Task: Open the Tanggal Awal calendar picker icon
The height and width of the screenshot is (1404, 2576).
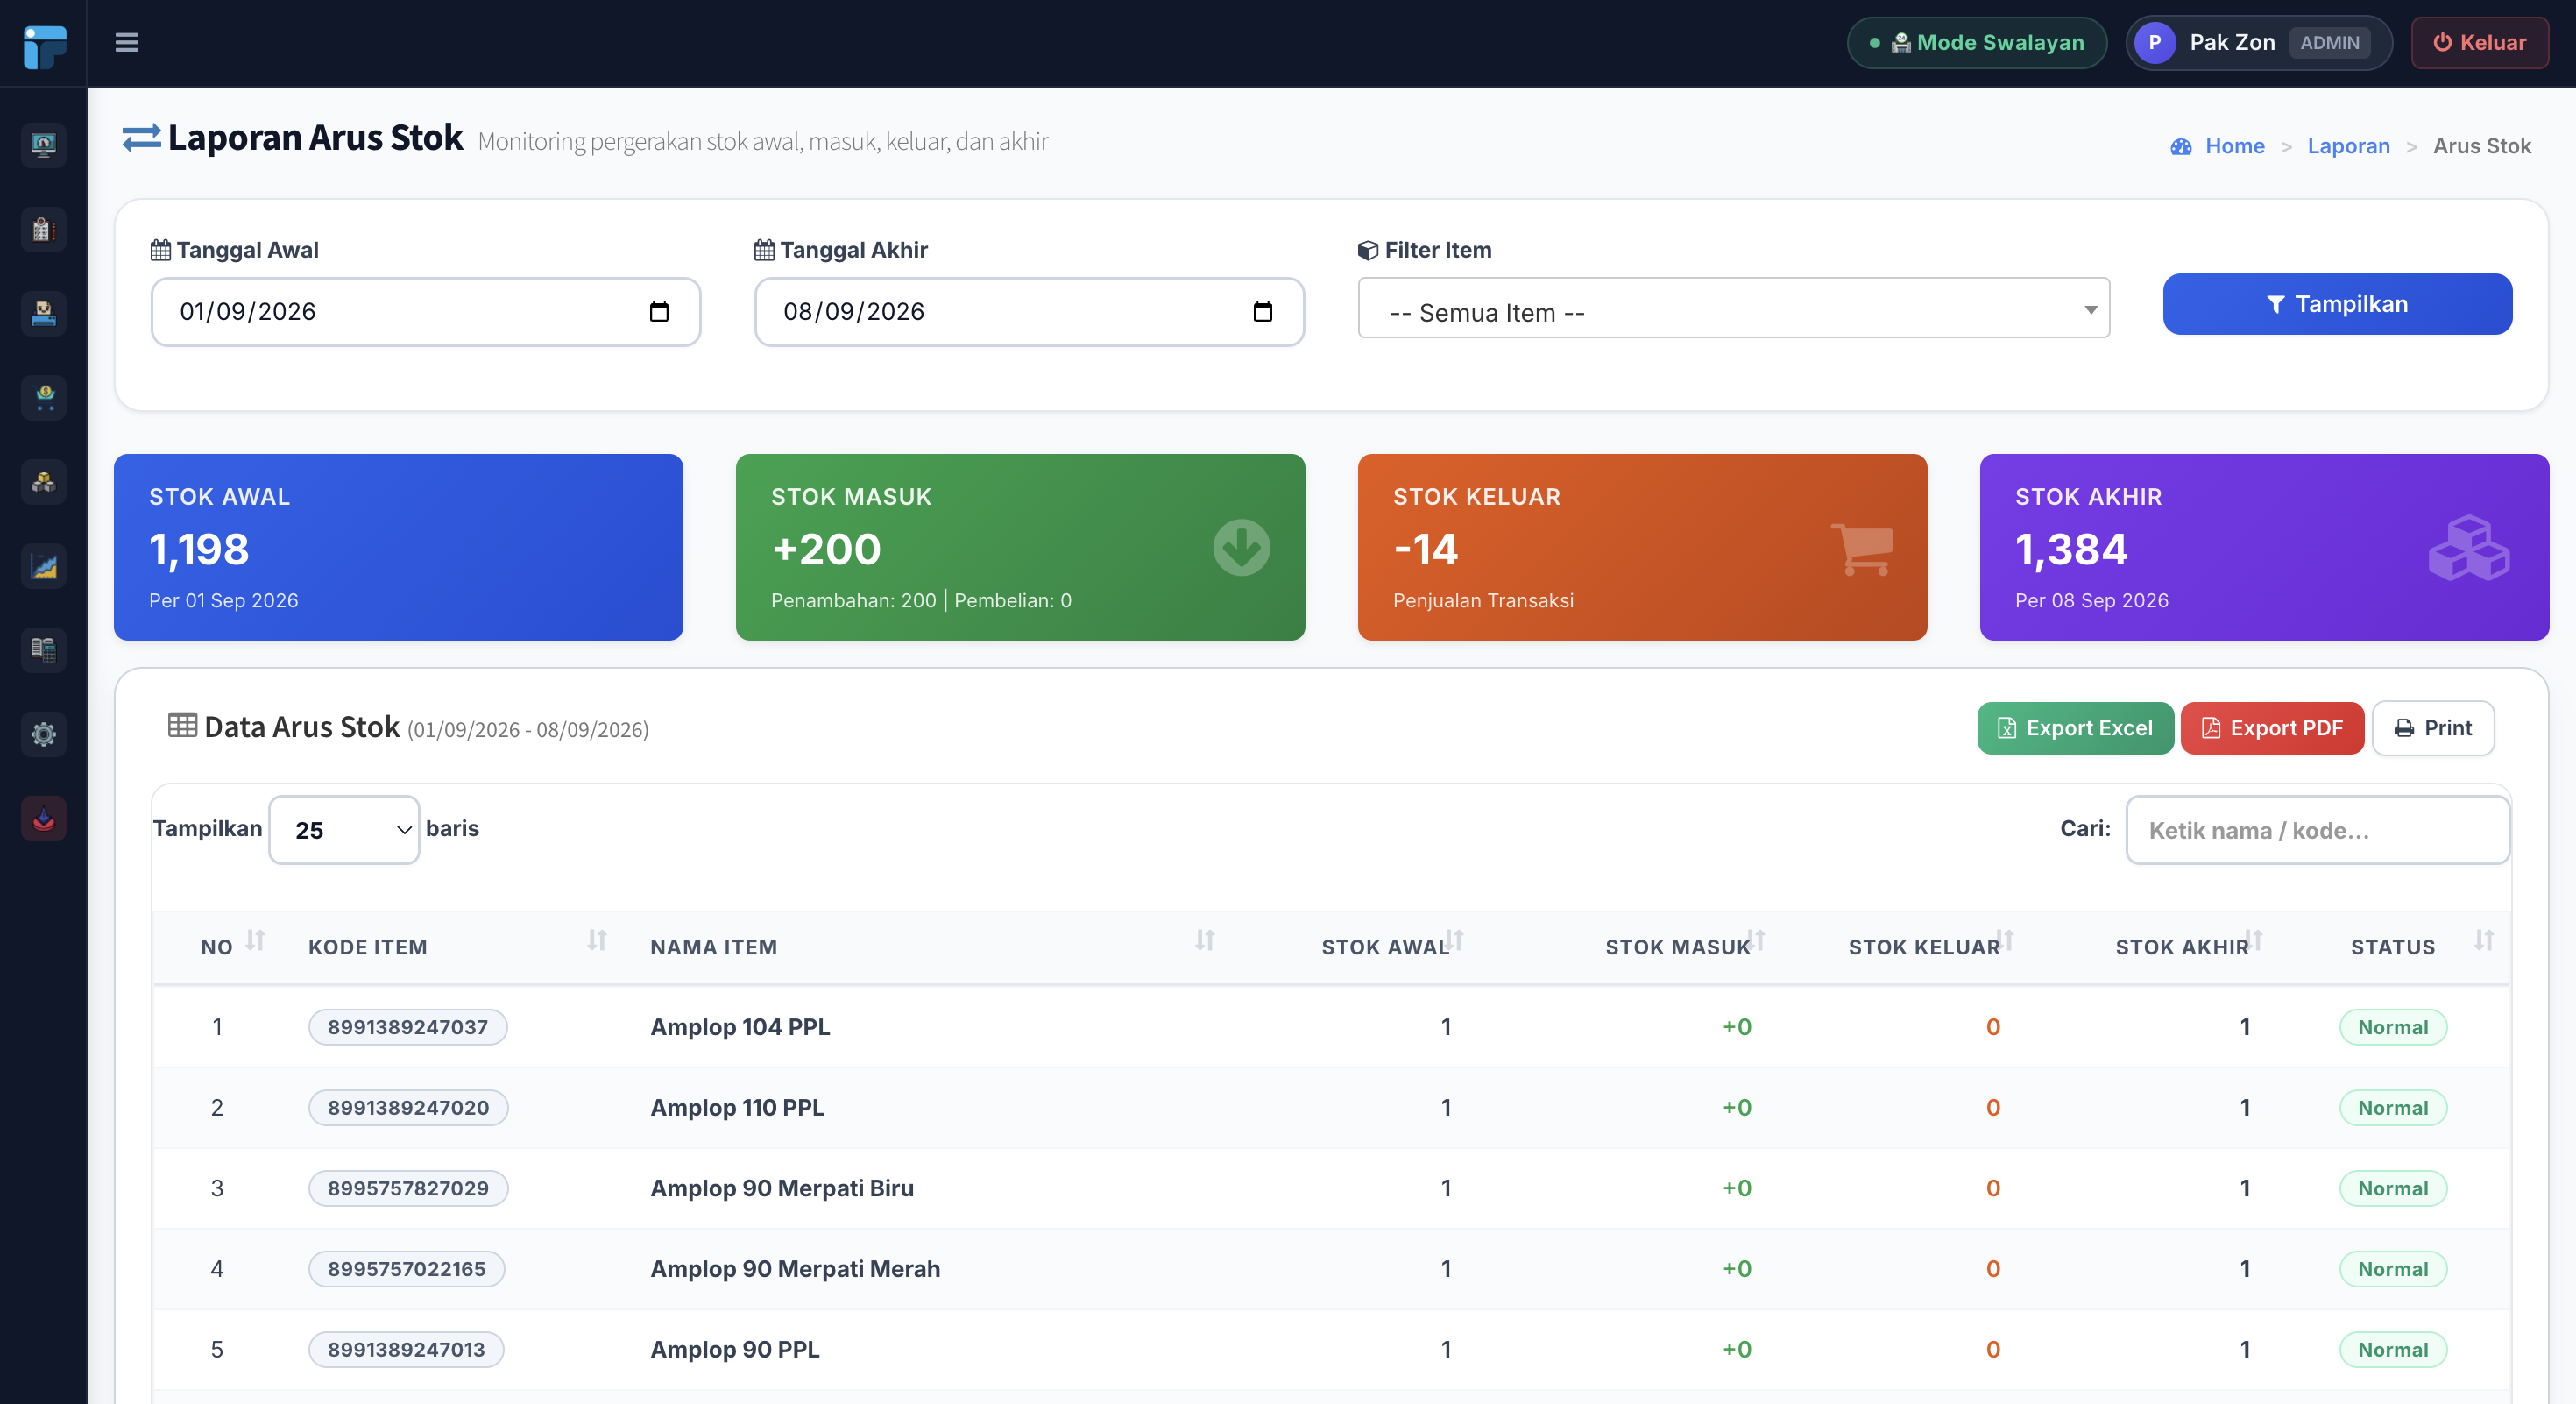Action: click(x=659, y=312)
